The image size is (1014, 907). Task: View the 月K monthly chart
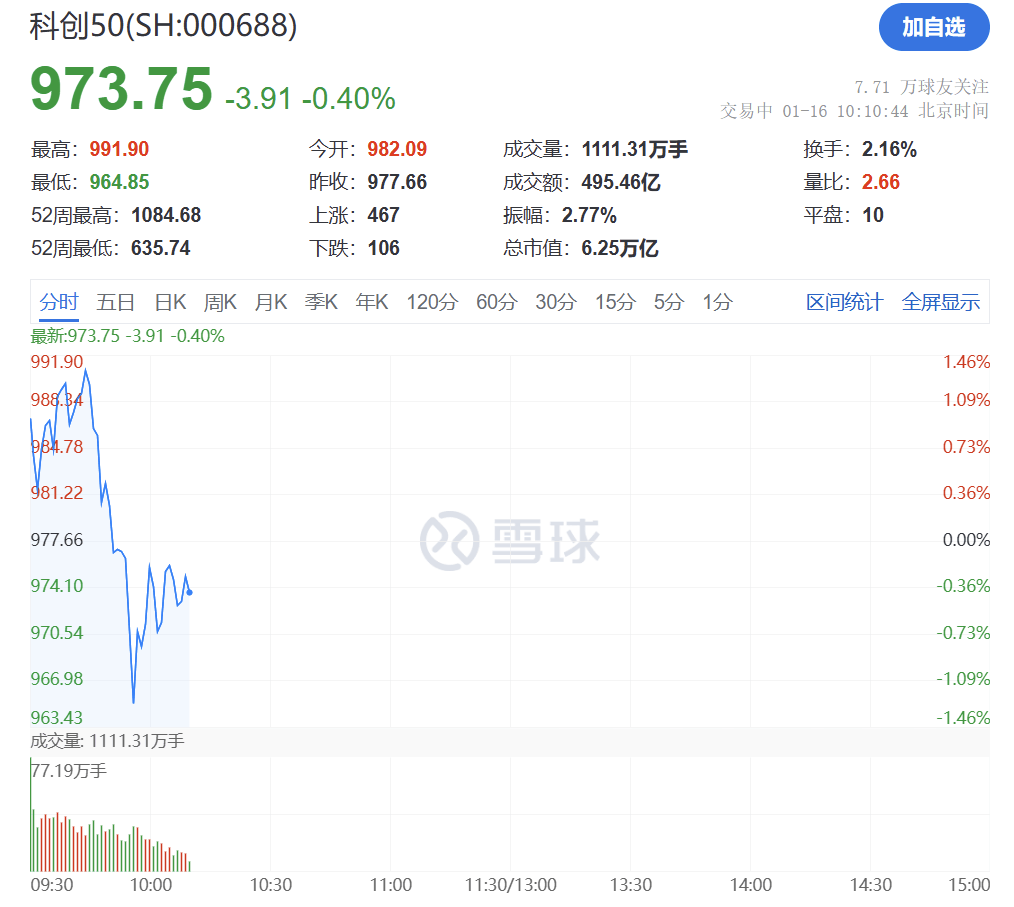pyautogui.click(x=270, y=301)
